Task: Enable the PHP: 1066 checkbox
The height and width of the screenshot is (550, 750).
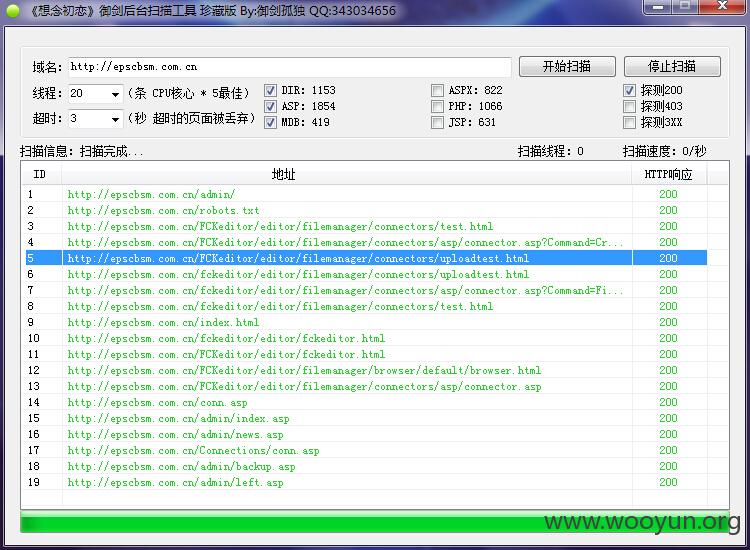Action: tap(437, 106)
